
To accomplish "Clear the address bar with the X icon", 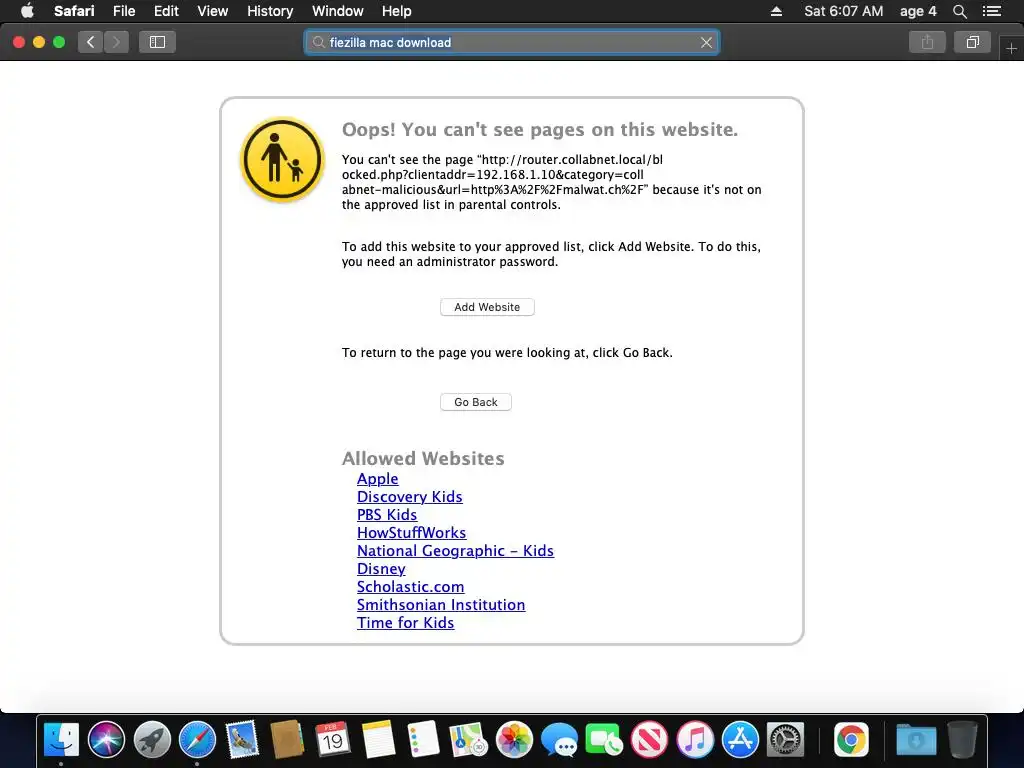I will (x=706, y=42).
